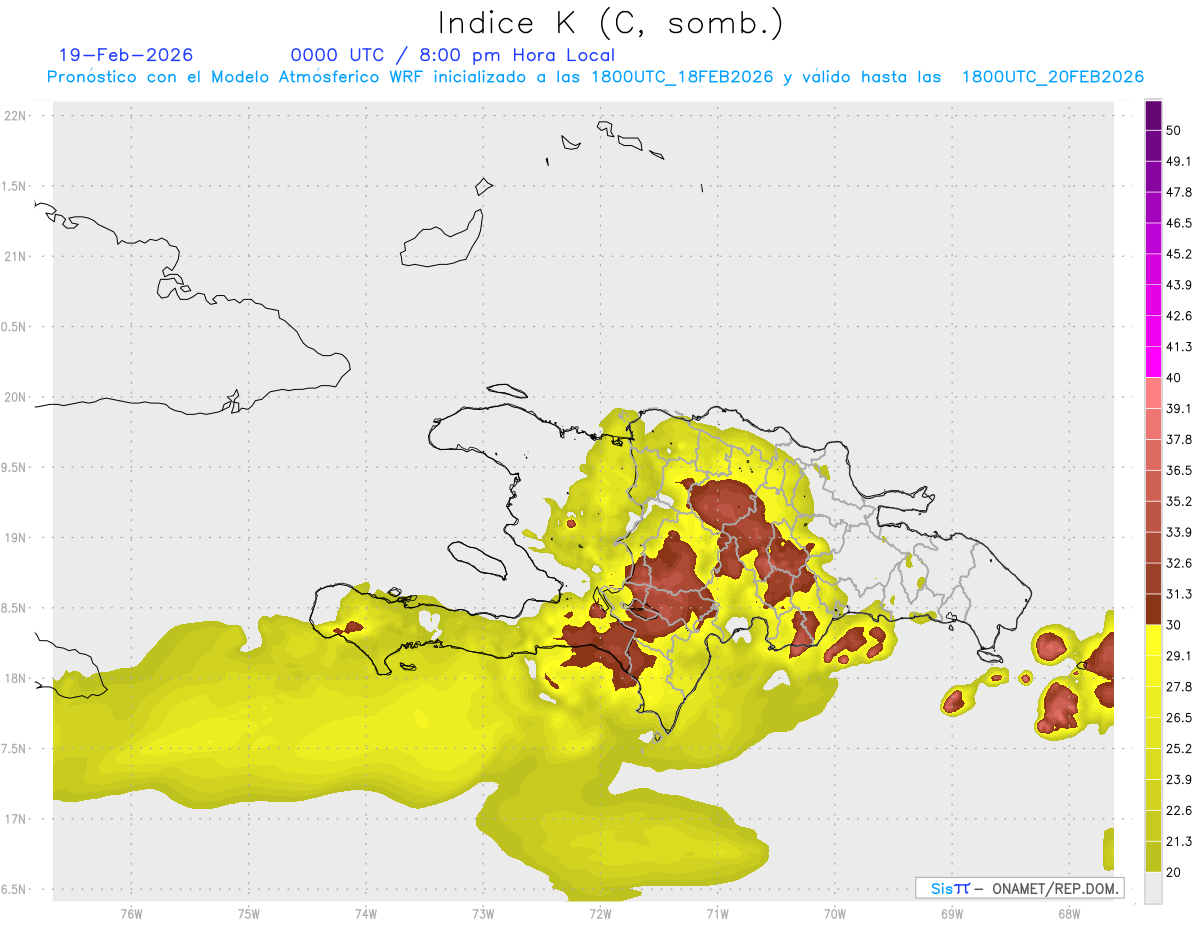Click the '18N' latitude label
Image resolution: width=1200 pixels, height=927 pixels.
(17, 678)
